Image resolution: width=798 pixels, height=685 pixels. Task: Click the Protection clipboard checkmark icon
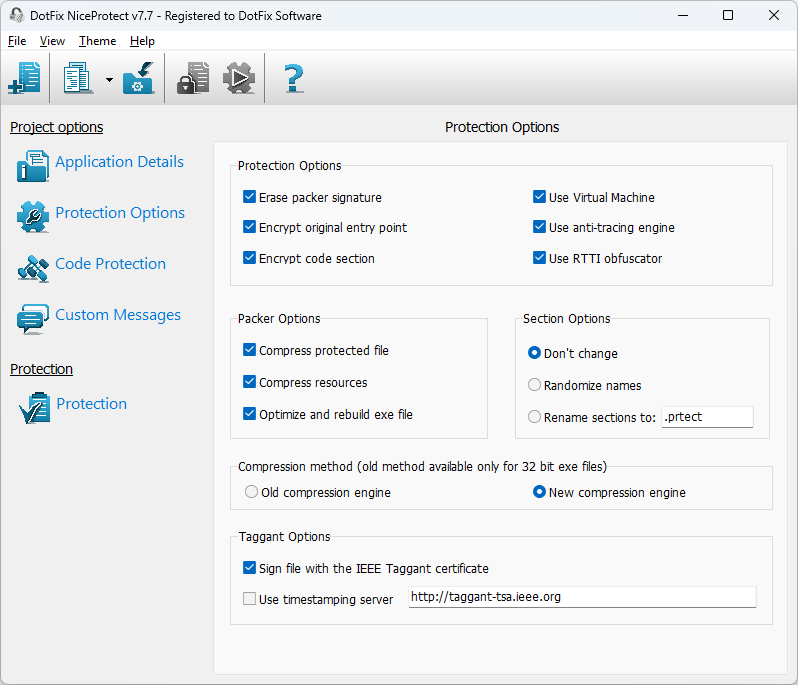35,408
